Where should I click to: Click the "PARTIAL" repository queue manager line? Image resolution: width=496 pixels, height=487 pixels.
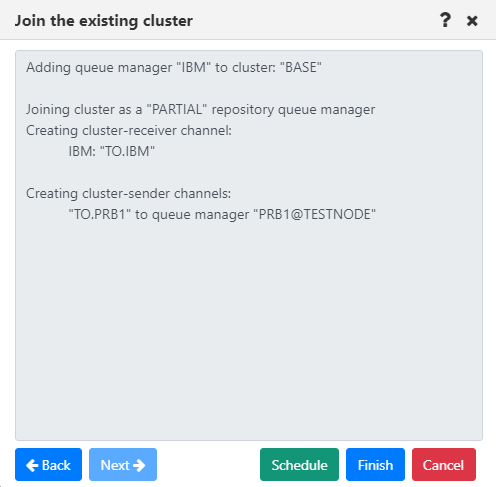coord(200,110)
